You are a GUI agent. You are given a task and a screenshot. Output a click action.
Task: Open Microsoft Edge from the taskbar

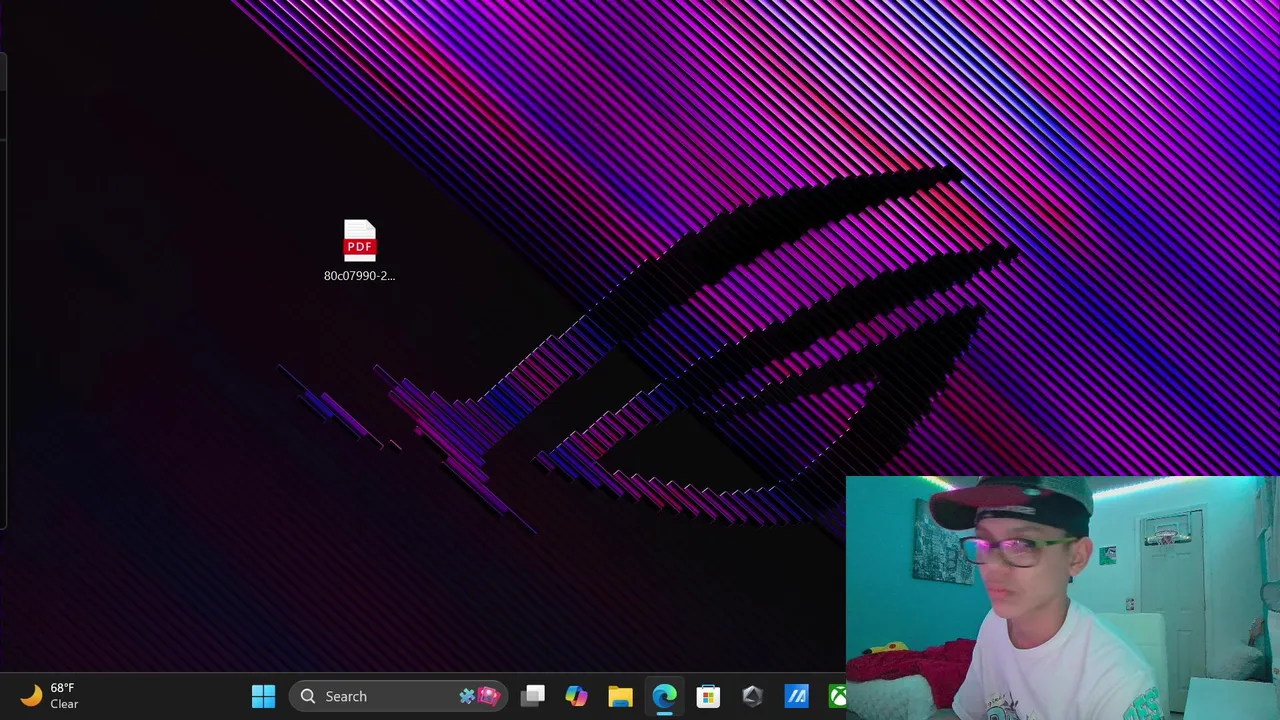point(664,696)
